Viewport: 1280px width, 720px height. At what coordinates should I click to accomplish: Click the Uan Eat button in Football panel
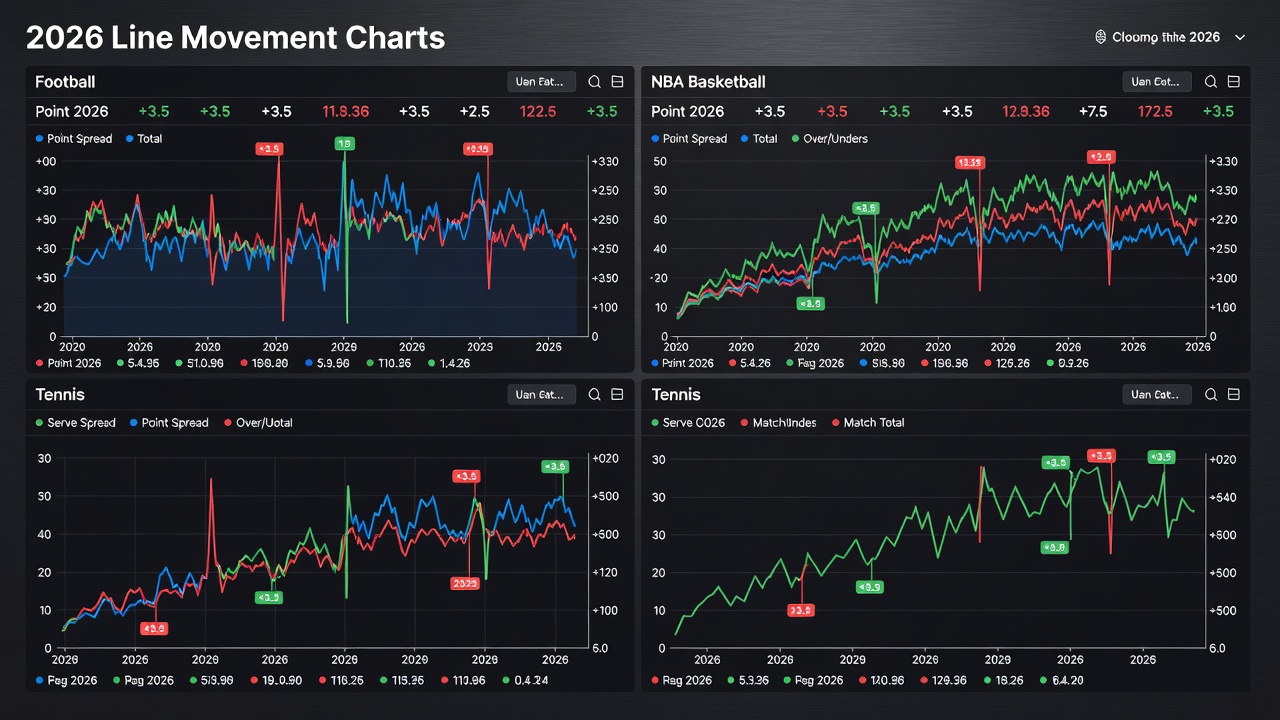pyautogui.click(x=542, y=82)
